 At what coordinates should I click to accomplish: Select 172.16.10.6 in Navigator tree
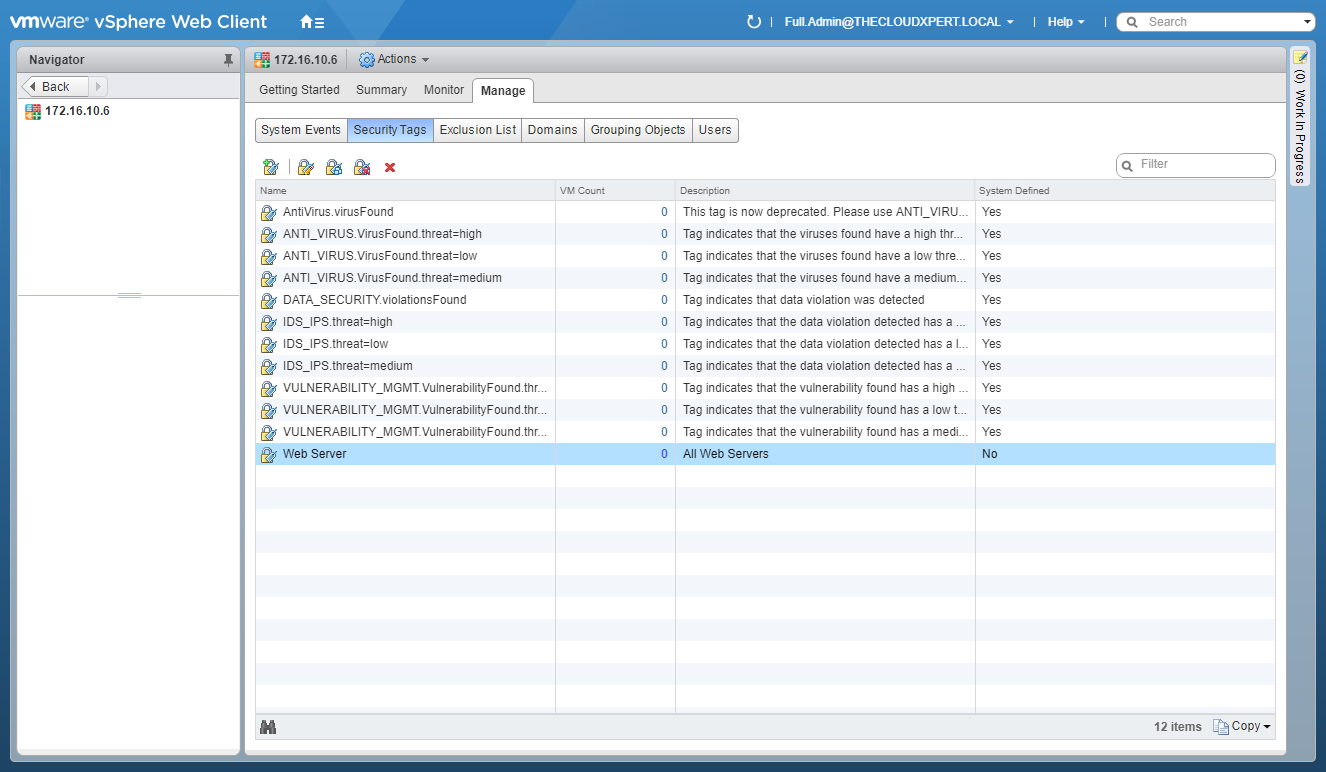point(77,111)
